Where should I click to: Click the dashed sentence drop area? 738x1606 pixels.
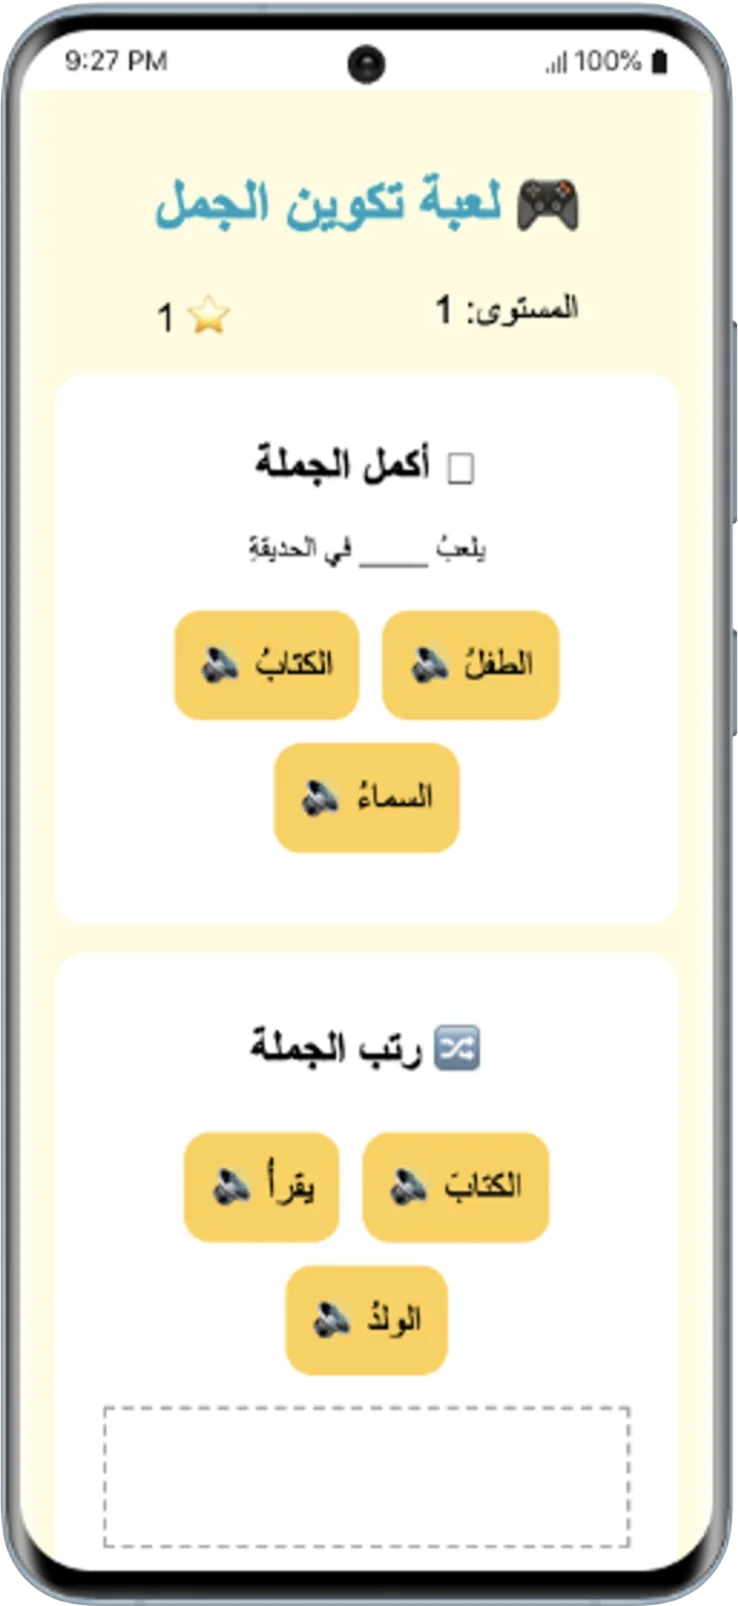click(366, 1476)
